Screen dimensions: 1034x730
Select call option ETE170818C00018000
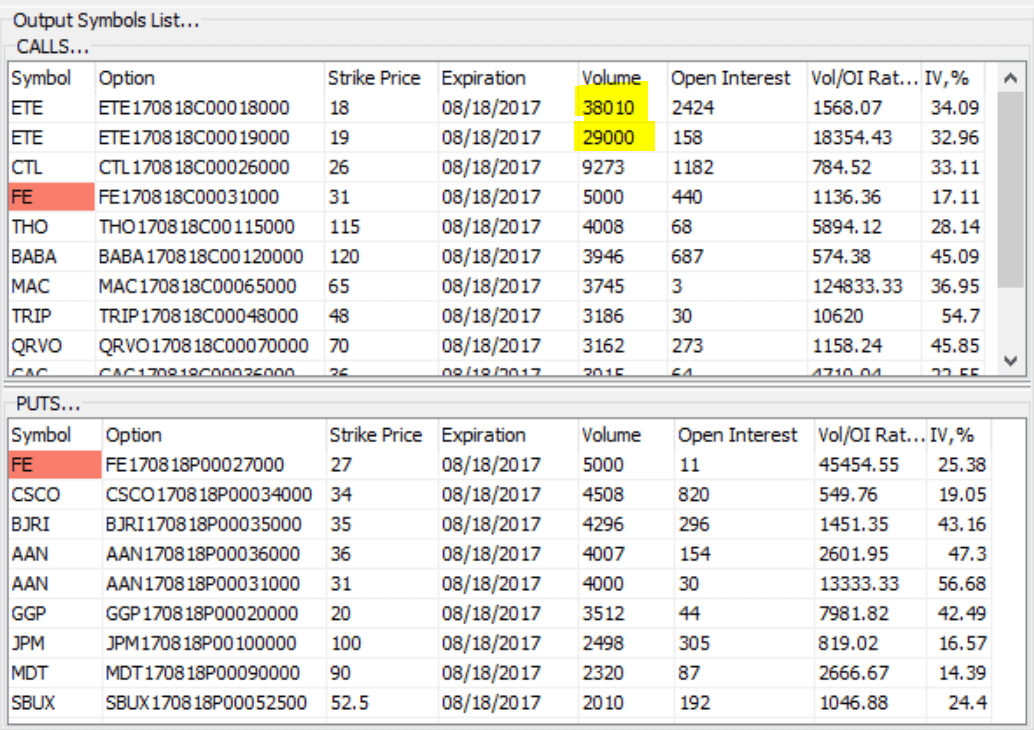pos(194,107)
